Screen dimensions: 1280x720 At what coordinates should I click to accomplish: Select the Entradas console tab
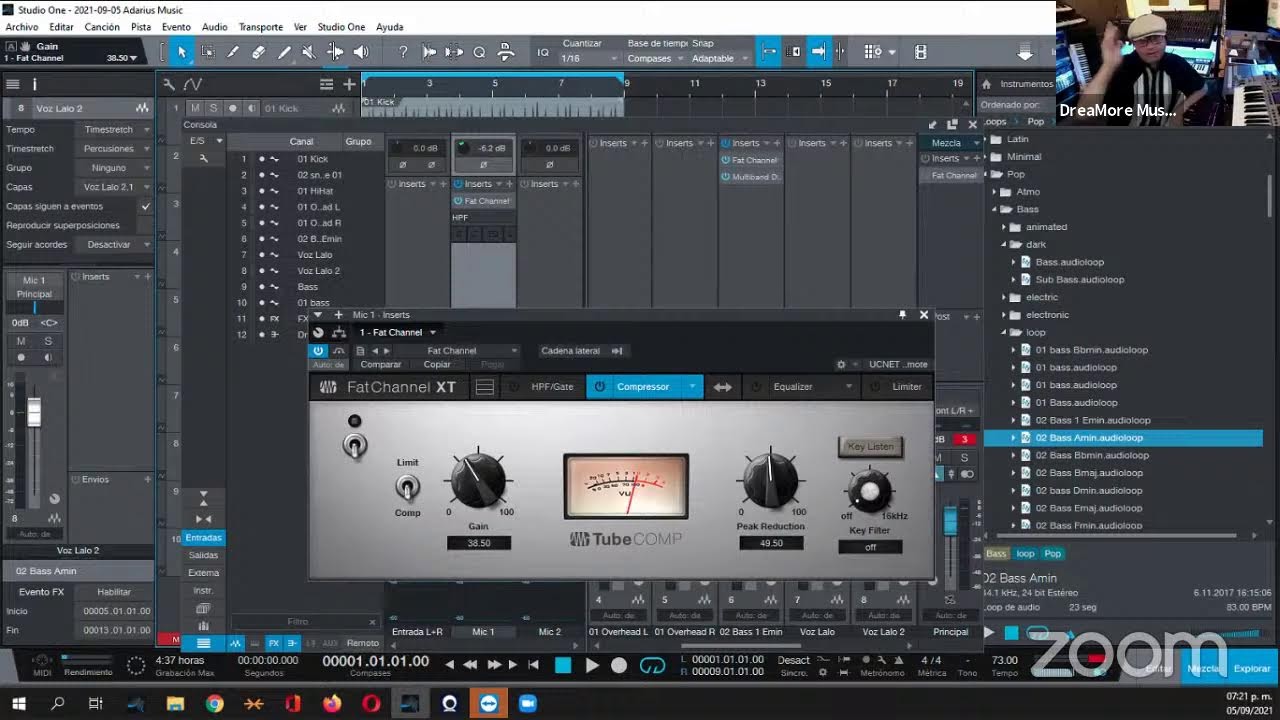point(203,538)
